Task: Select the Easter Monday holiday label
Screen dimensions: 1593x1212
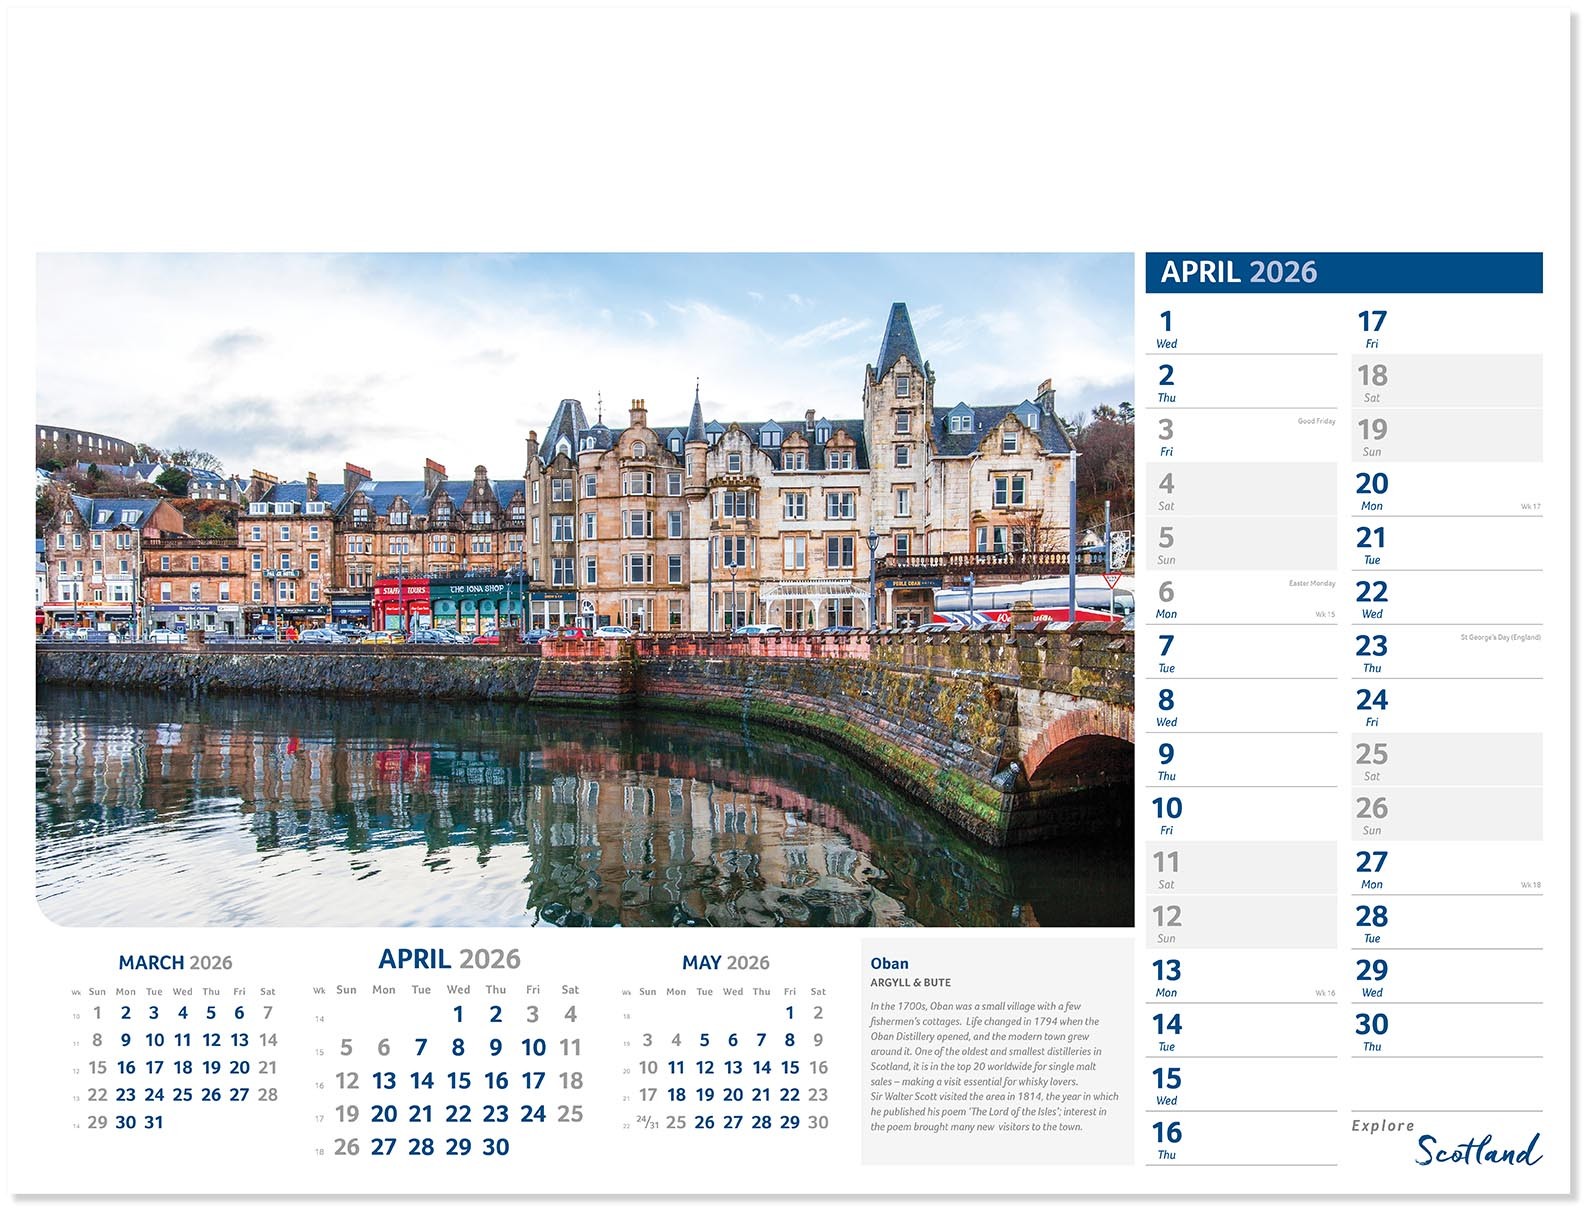Action: pyautogui.click(x=1311, y=583)
